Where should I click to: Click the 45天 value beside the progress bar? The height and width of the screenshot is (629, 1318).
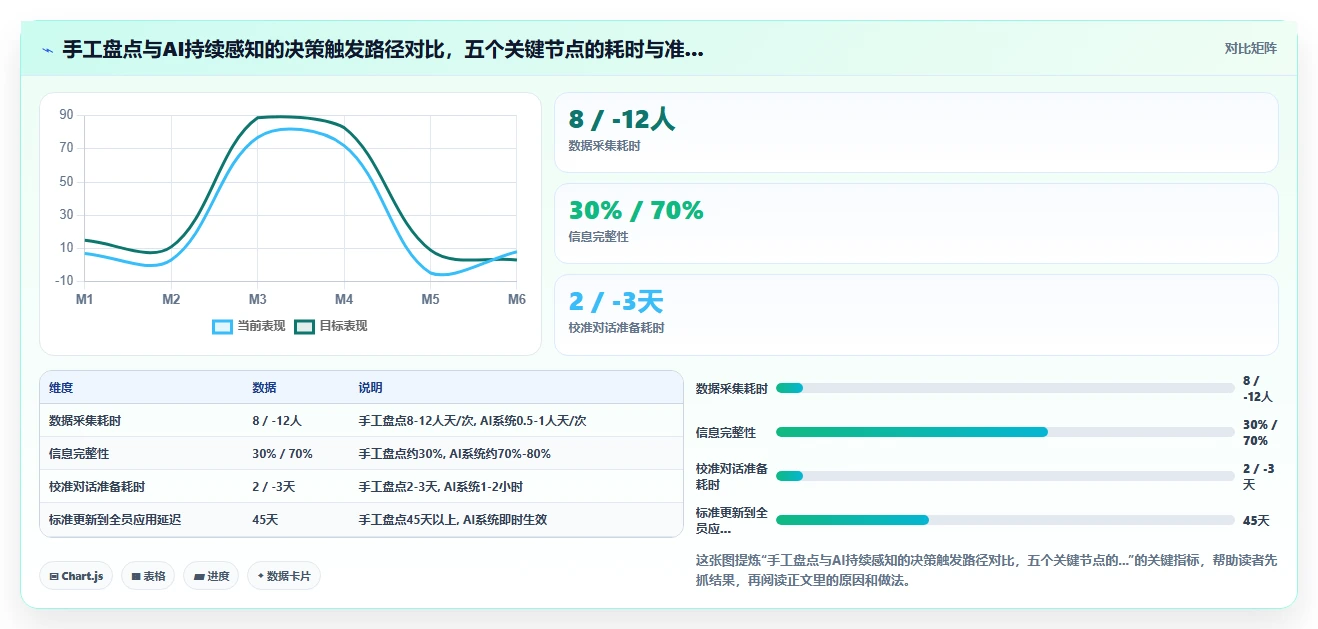point(1256,521)
